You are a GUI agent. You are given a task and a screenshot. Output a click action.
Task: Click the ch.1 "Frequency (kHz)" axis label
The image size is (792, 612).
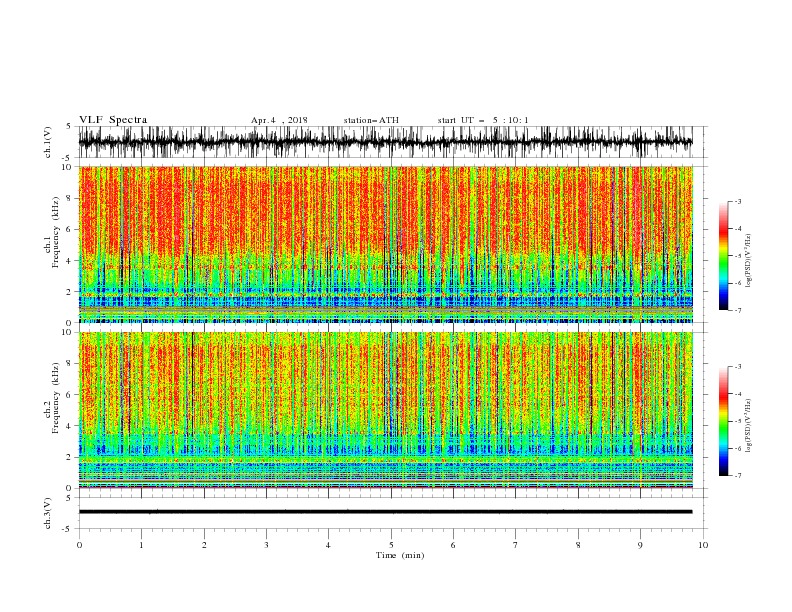click(56, 230)
